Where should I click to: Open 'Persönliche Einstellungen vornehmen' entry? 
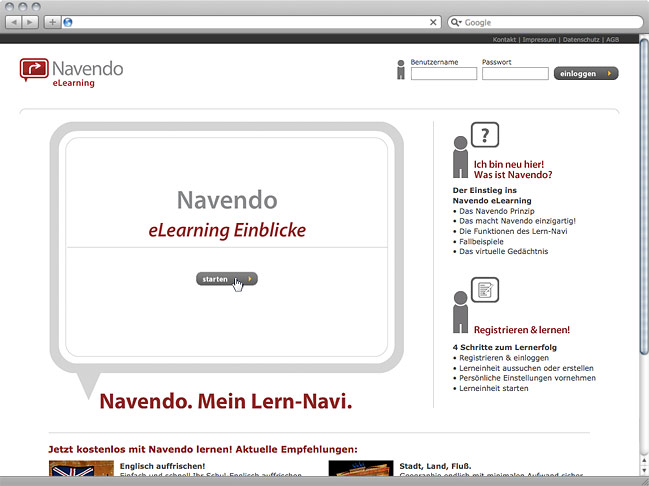(x=527, y=378)
